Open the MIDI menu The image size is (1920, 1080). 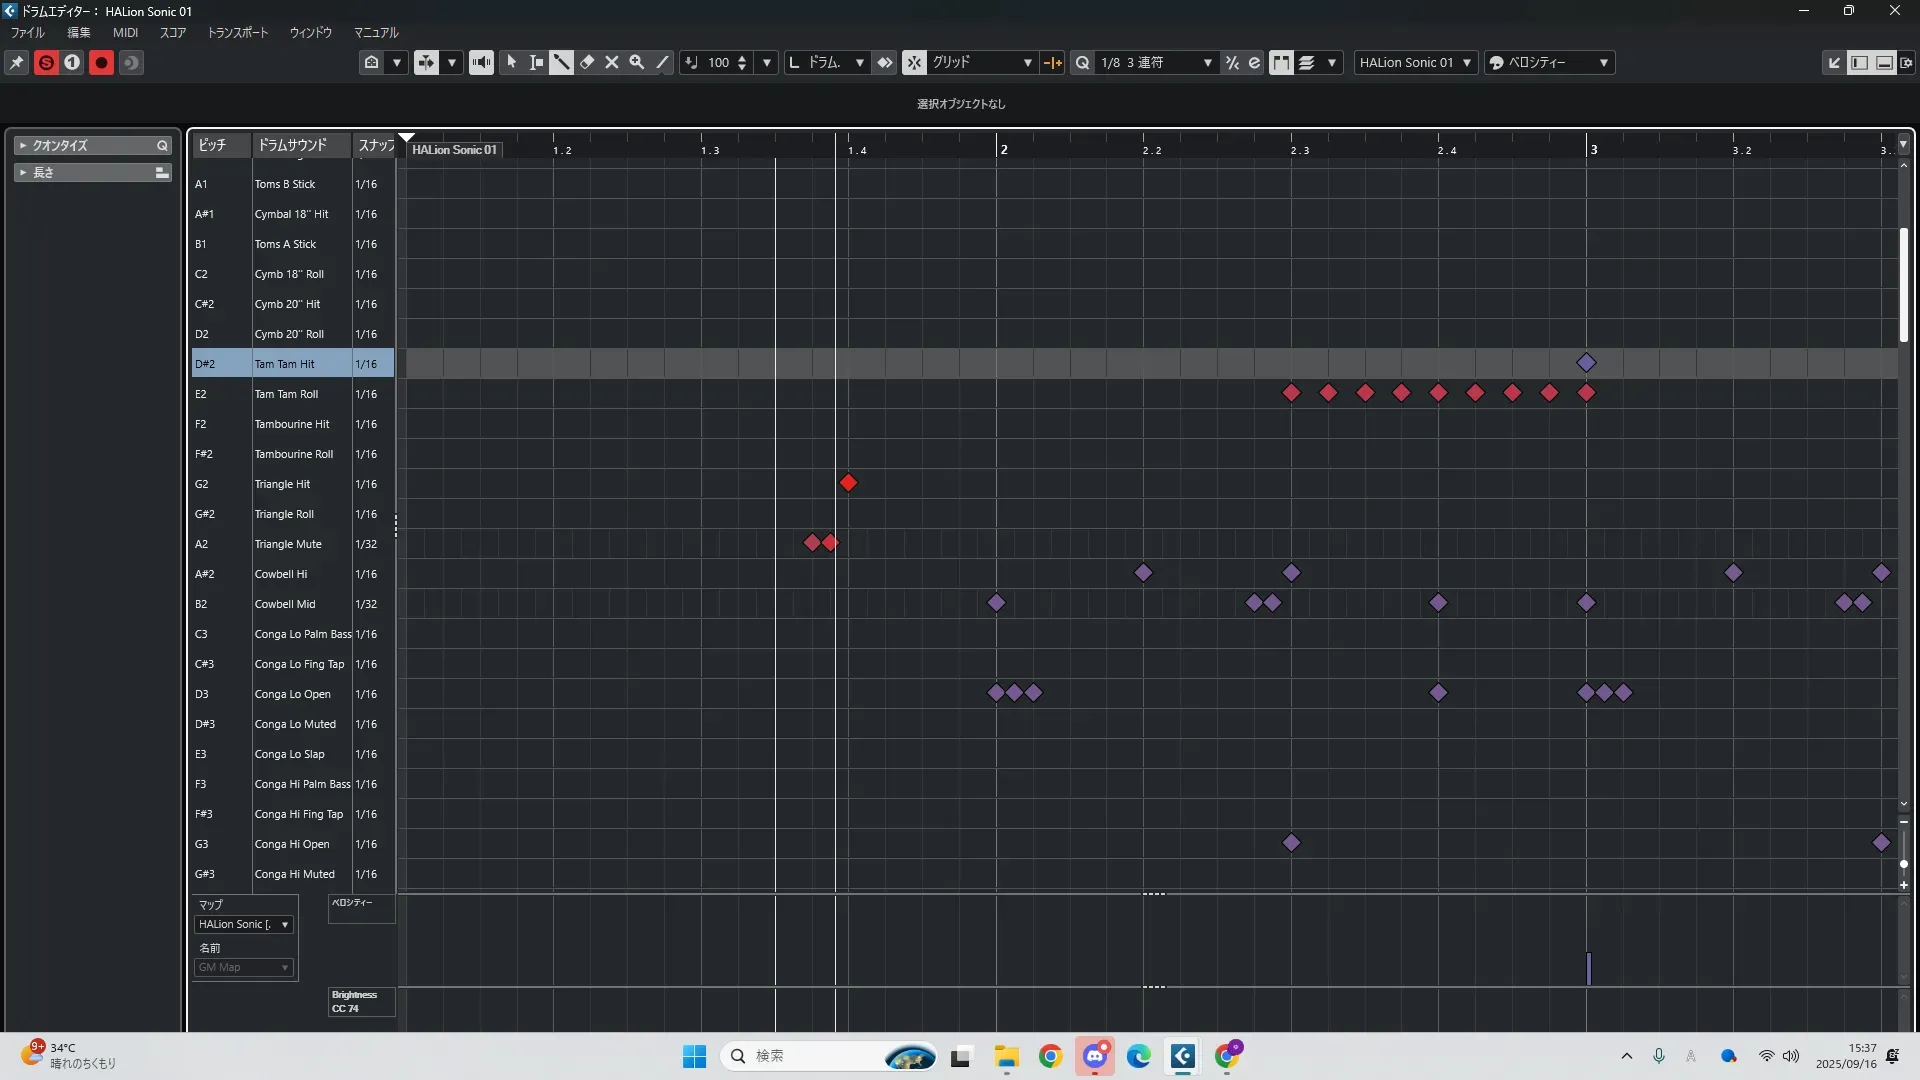pyautogui.click(x=125, y=32)
